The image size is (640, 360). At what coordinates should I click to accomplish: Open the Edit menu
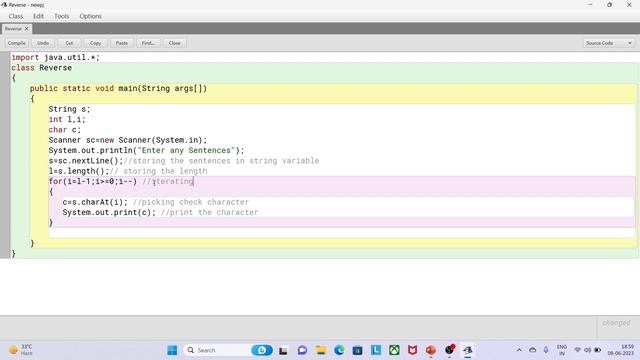click(x=38, y=16)
